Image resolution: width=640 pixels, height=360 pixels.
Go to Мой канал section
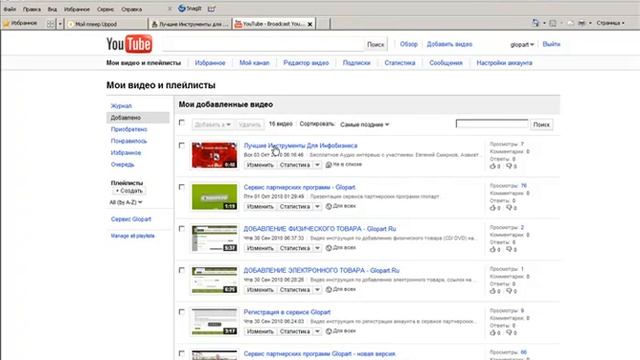[254, 63]
